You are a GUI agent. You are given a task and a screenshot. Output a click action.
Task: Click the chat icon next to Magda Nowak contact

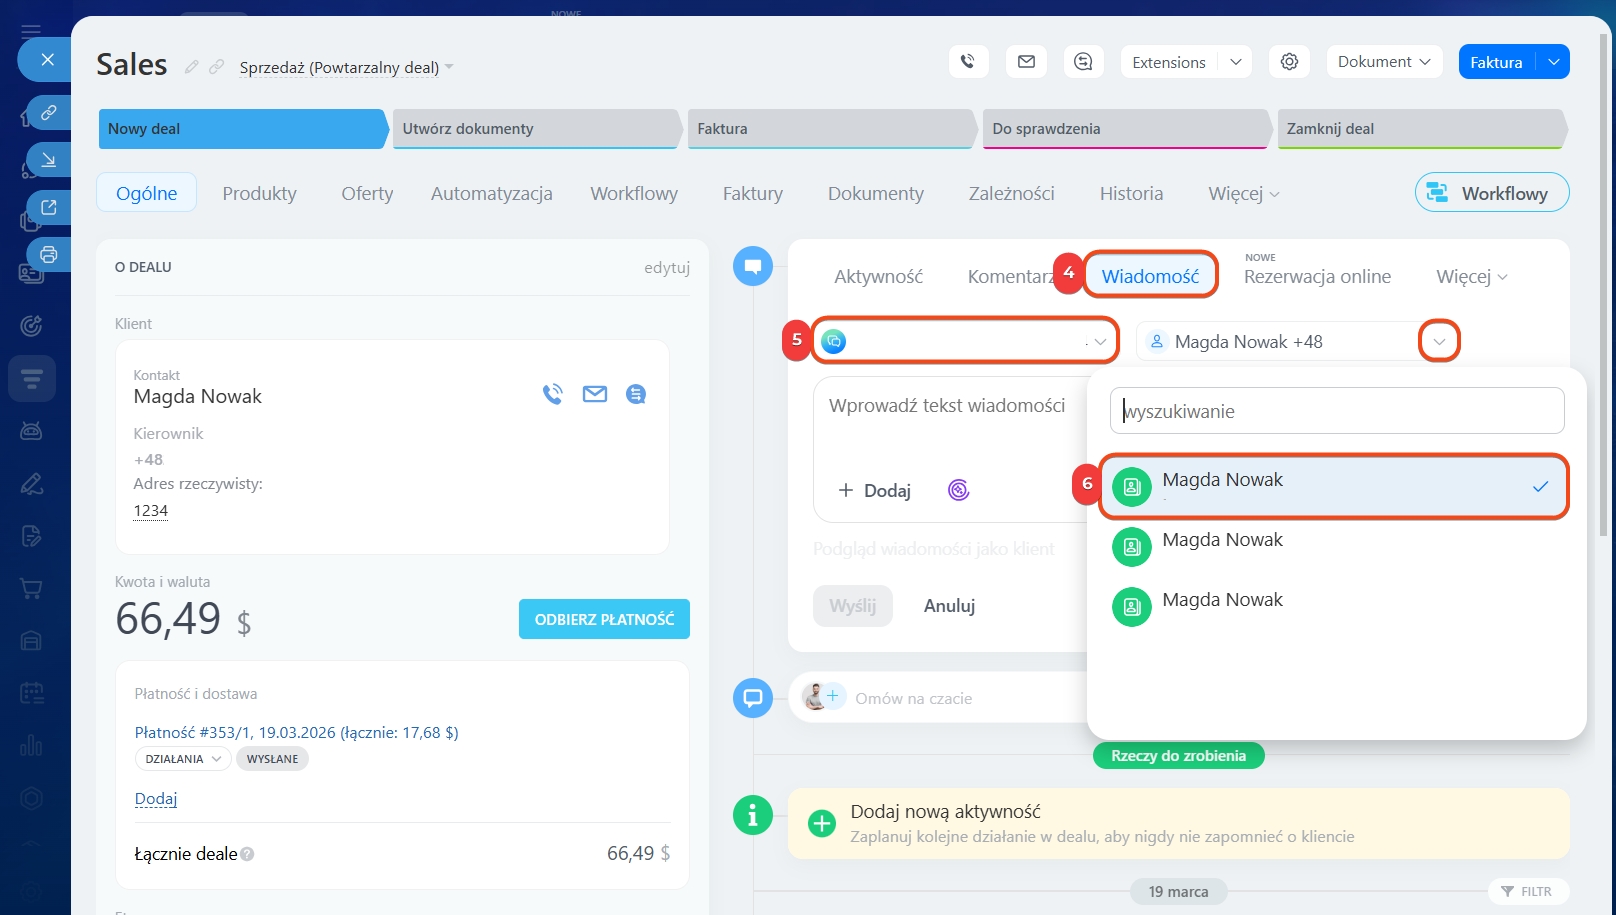(x=635, y=394)
